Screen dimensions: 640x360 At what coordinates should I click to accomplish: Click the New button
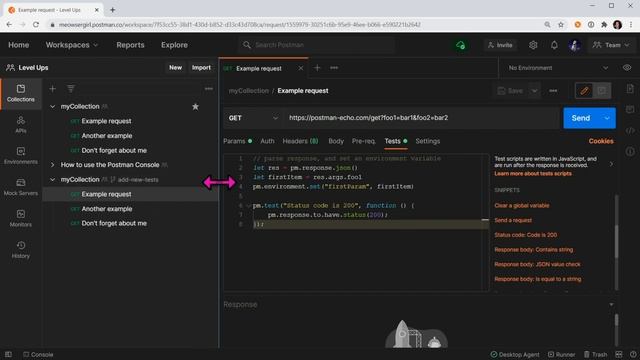[x=176, y=68]
